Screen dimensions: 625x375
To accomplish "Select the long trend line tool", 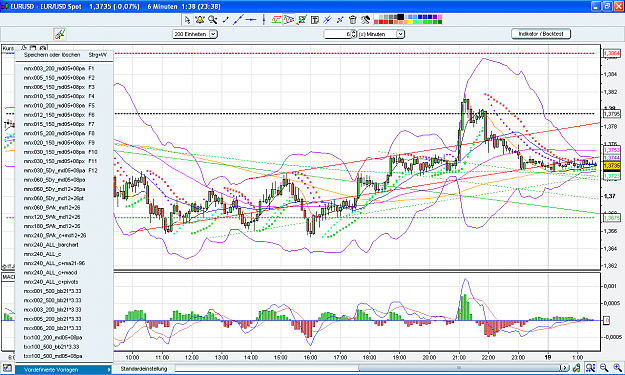I will pyautogui.click(x=238, y=20).
